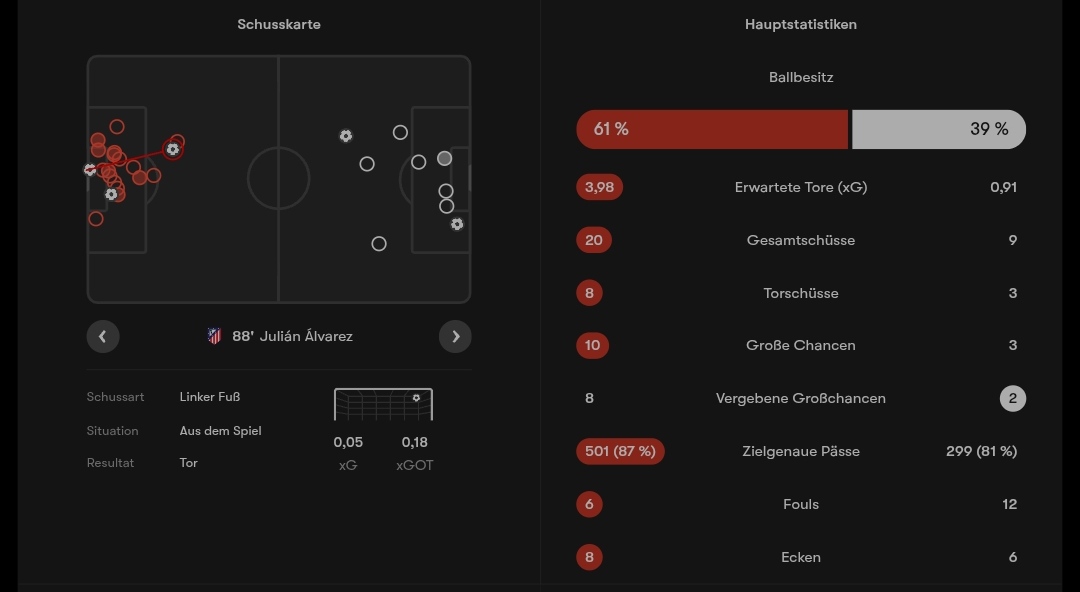The image size is (1080, 592).
Task: Click the gray 39 % possession segment
Action: 938,129
